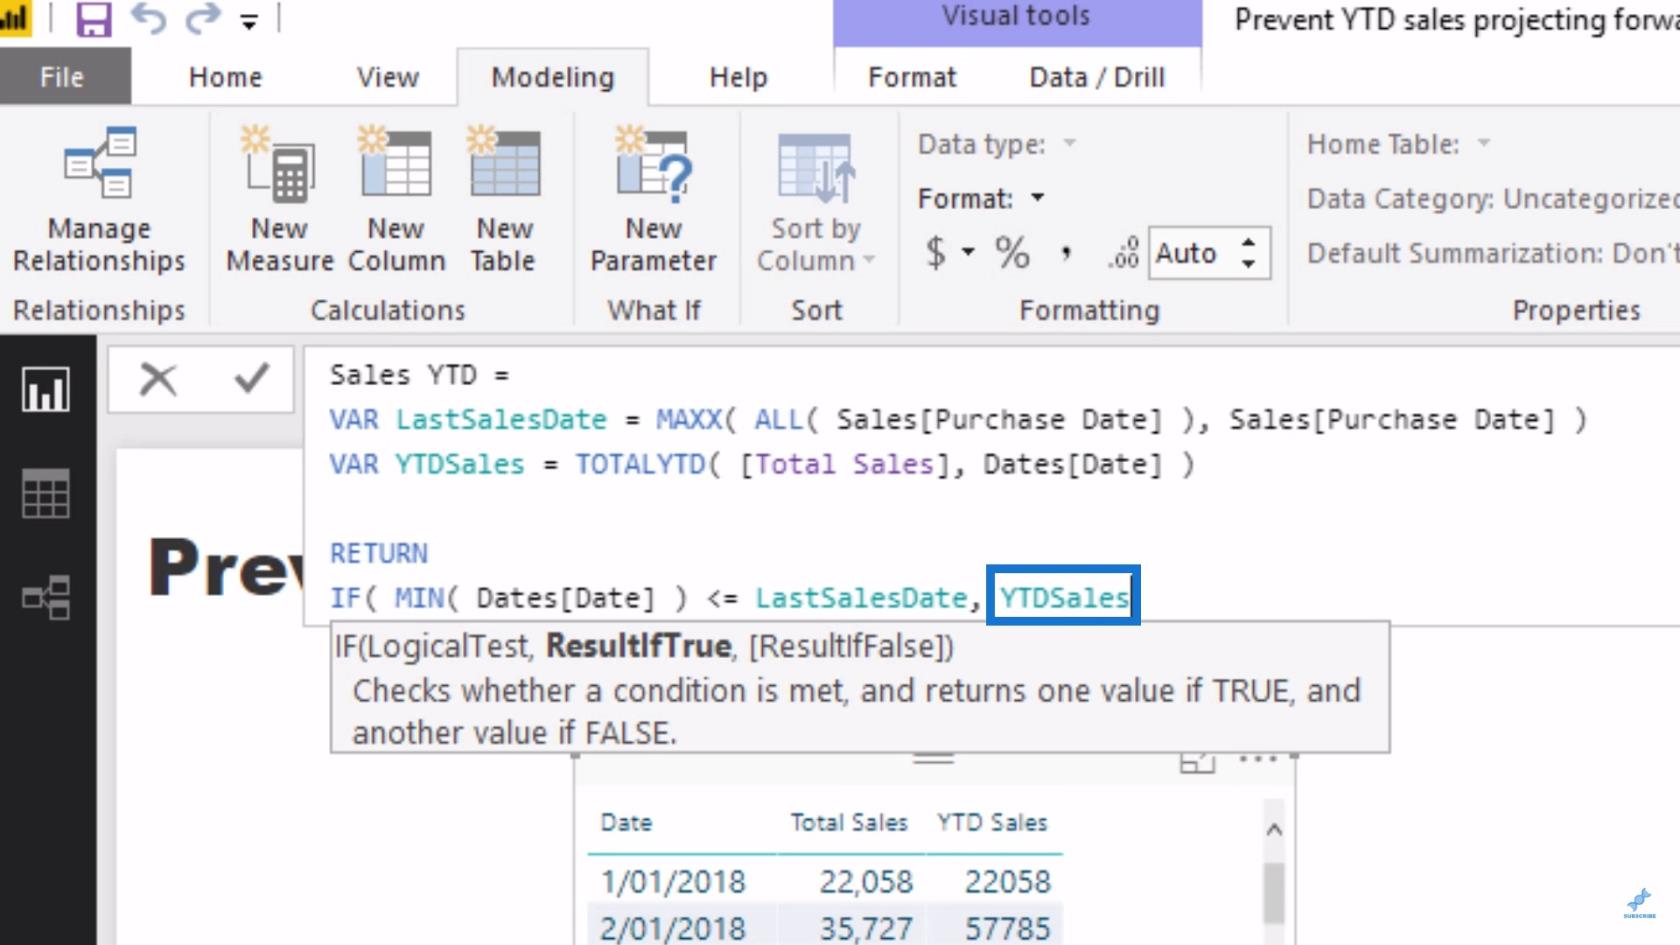The image size is (1680, 945).
Task: Click the 22,058 Total Sales value
Action: pos(866,881)
